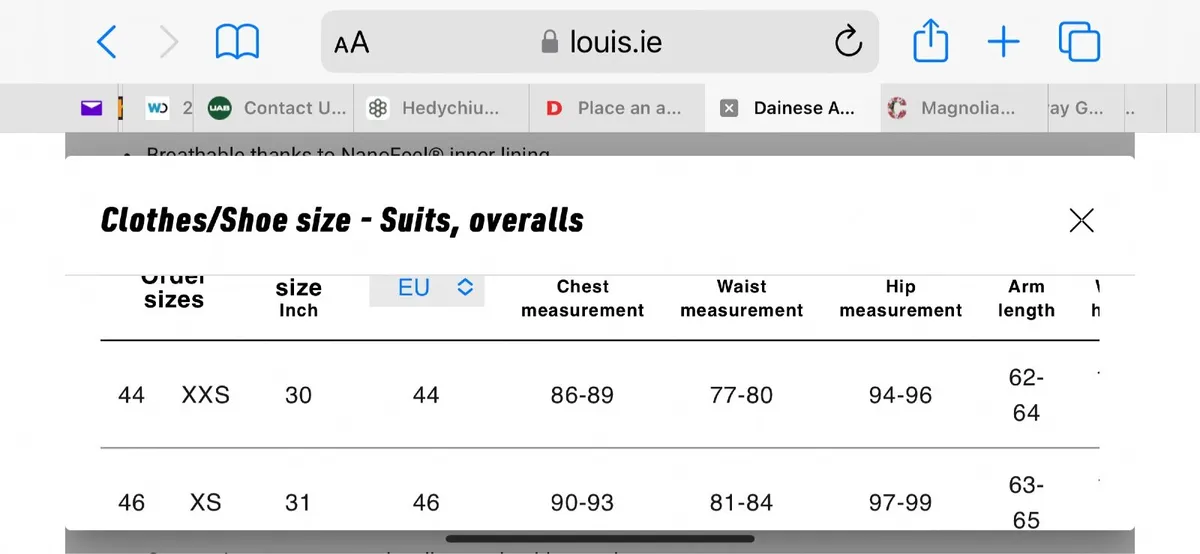
Task: Select the XXS size row
Action: tap(599, 395)
